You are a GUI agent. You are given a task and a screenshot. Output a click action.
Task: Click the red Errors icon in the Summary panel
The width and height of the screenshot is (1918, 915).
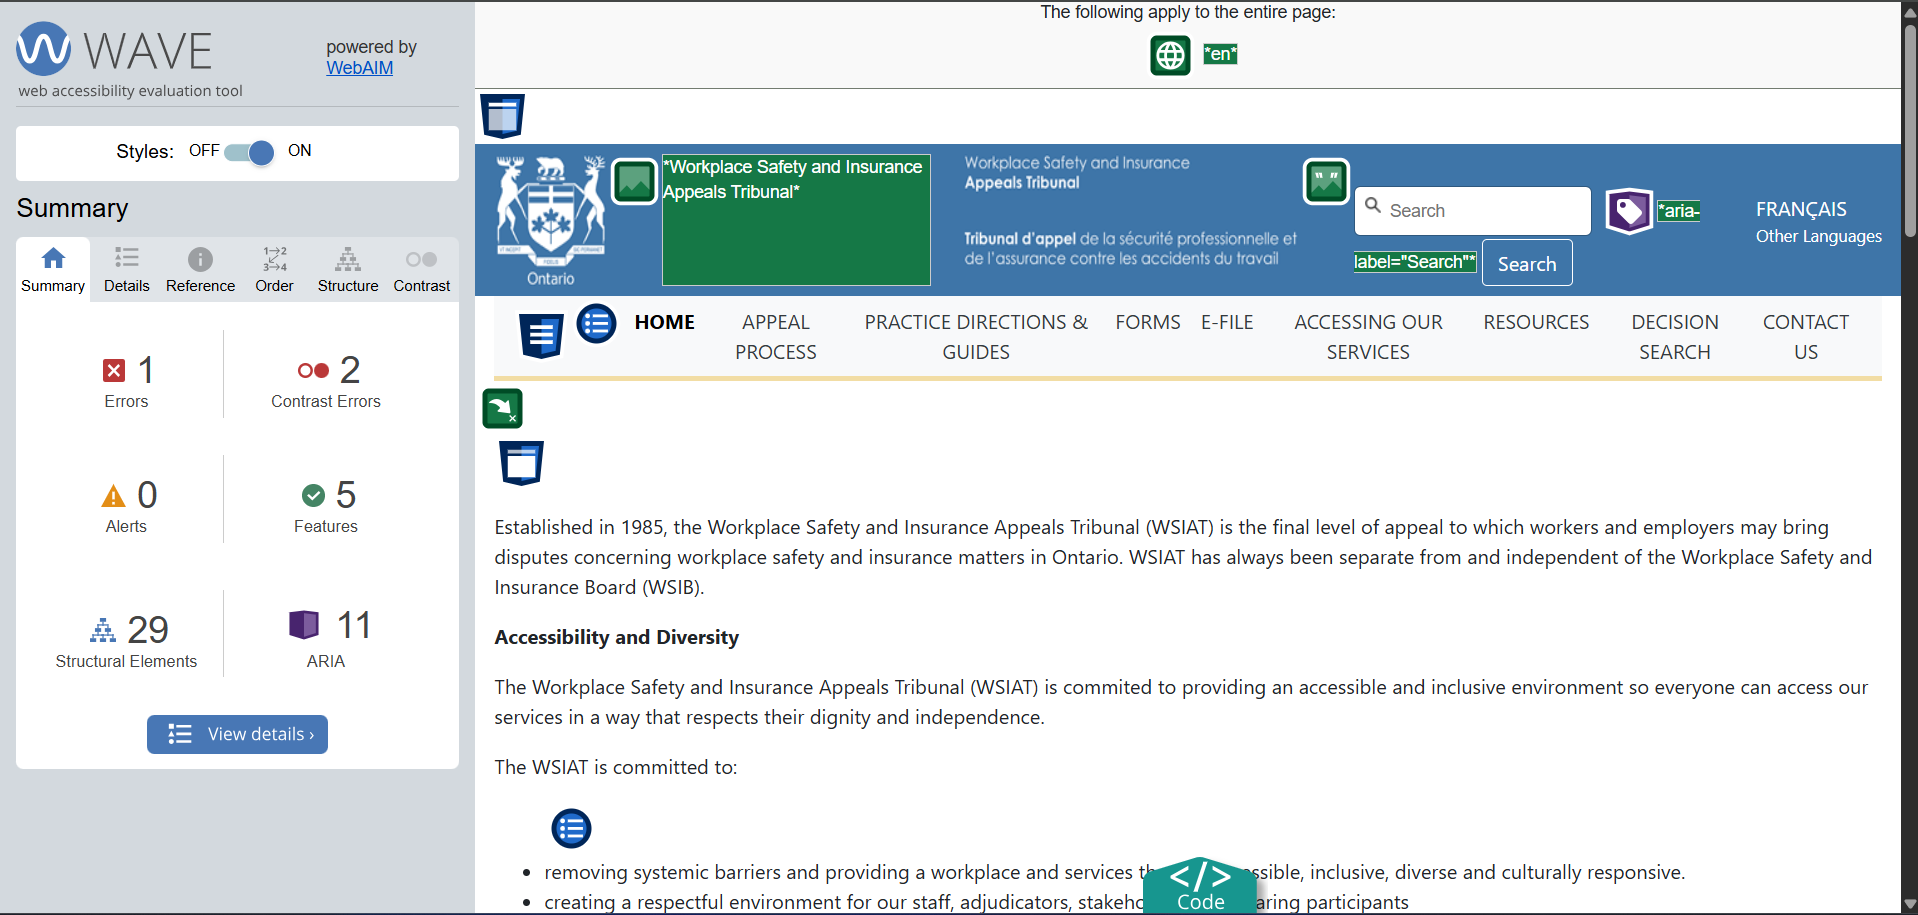(x=113, y=370)
